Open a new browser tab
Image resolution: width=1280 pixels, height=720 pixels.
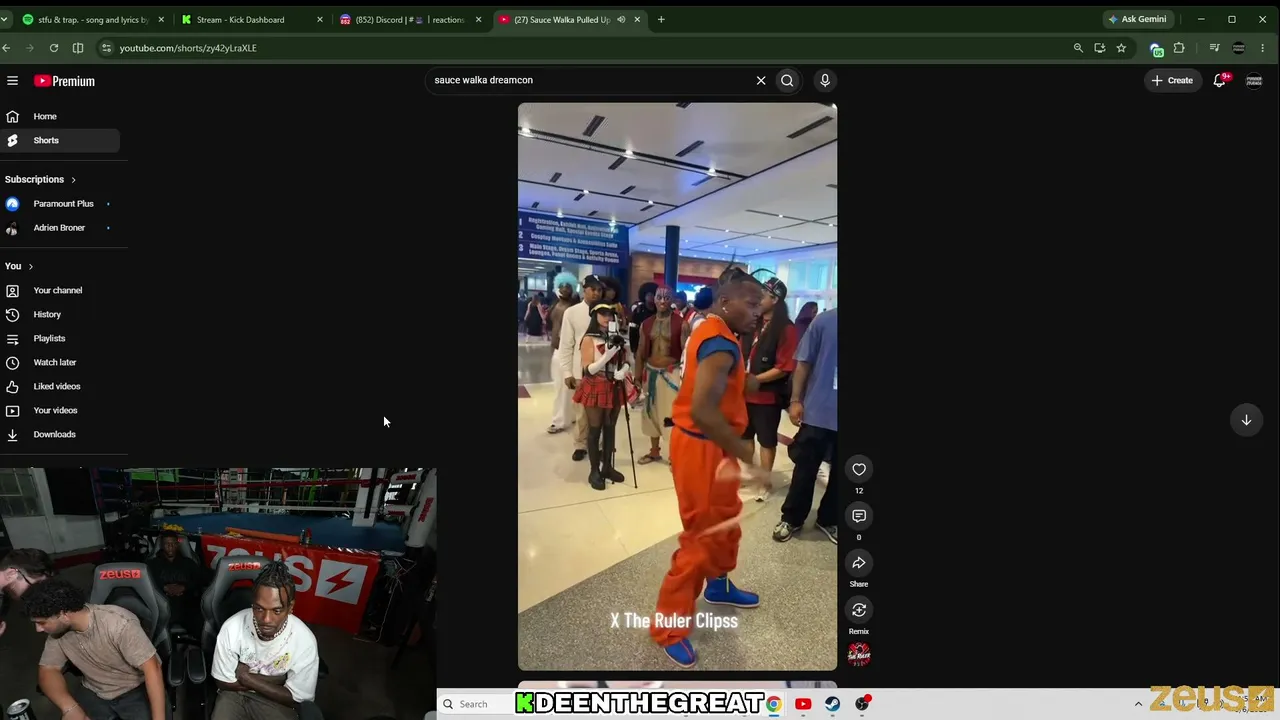[x=661, y=19]
